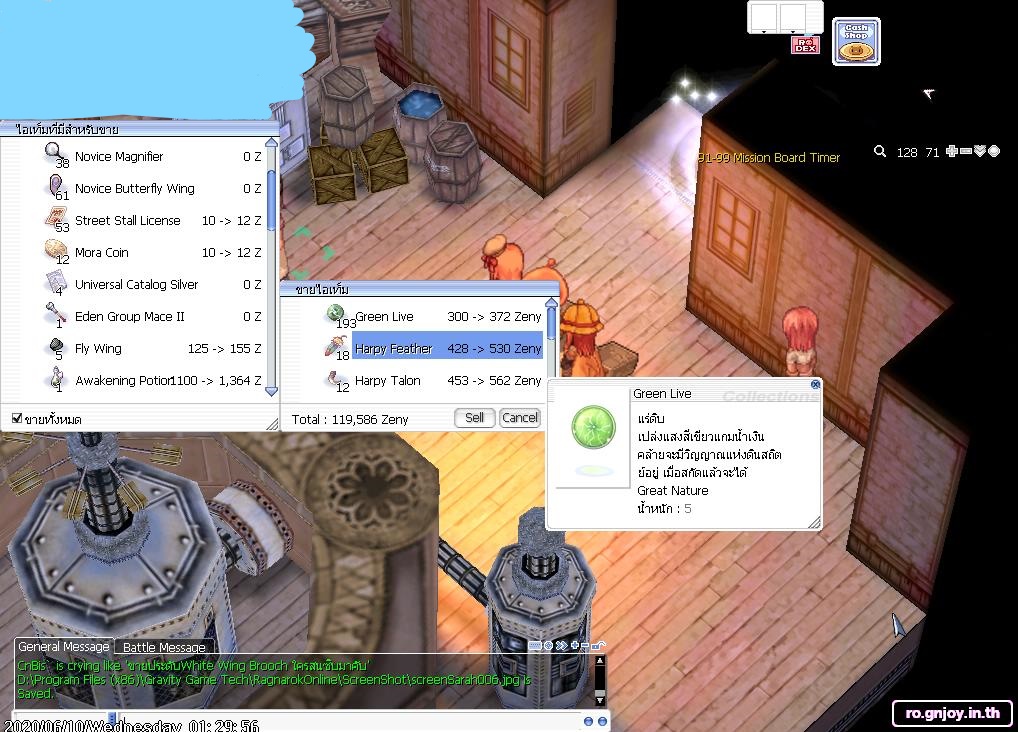Zoom in minimap with plus icon

tap(952, 151)
